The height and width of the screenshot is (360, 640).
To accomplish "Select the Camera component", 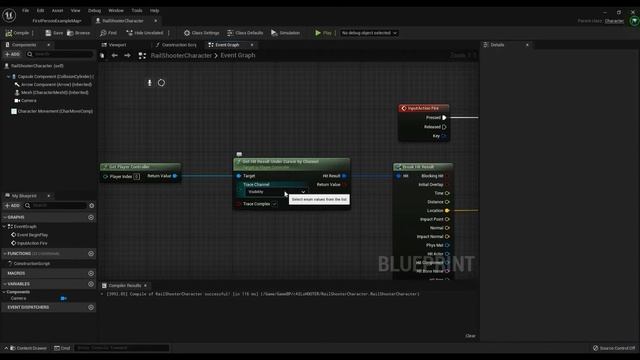I will point(25,100).
